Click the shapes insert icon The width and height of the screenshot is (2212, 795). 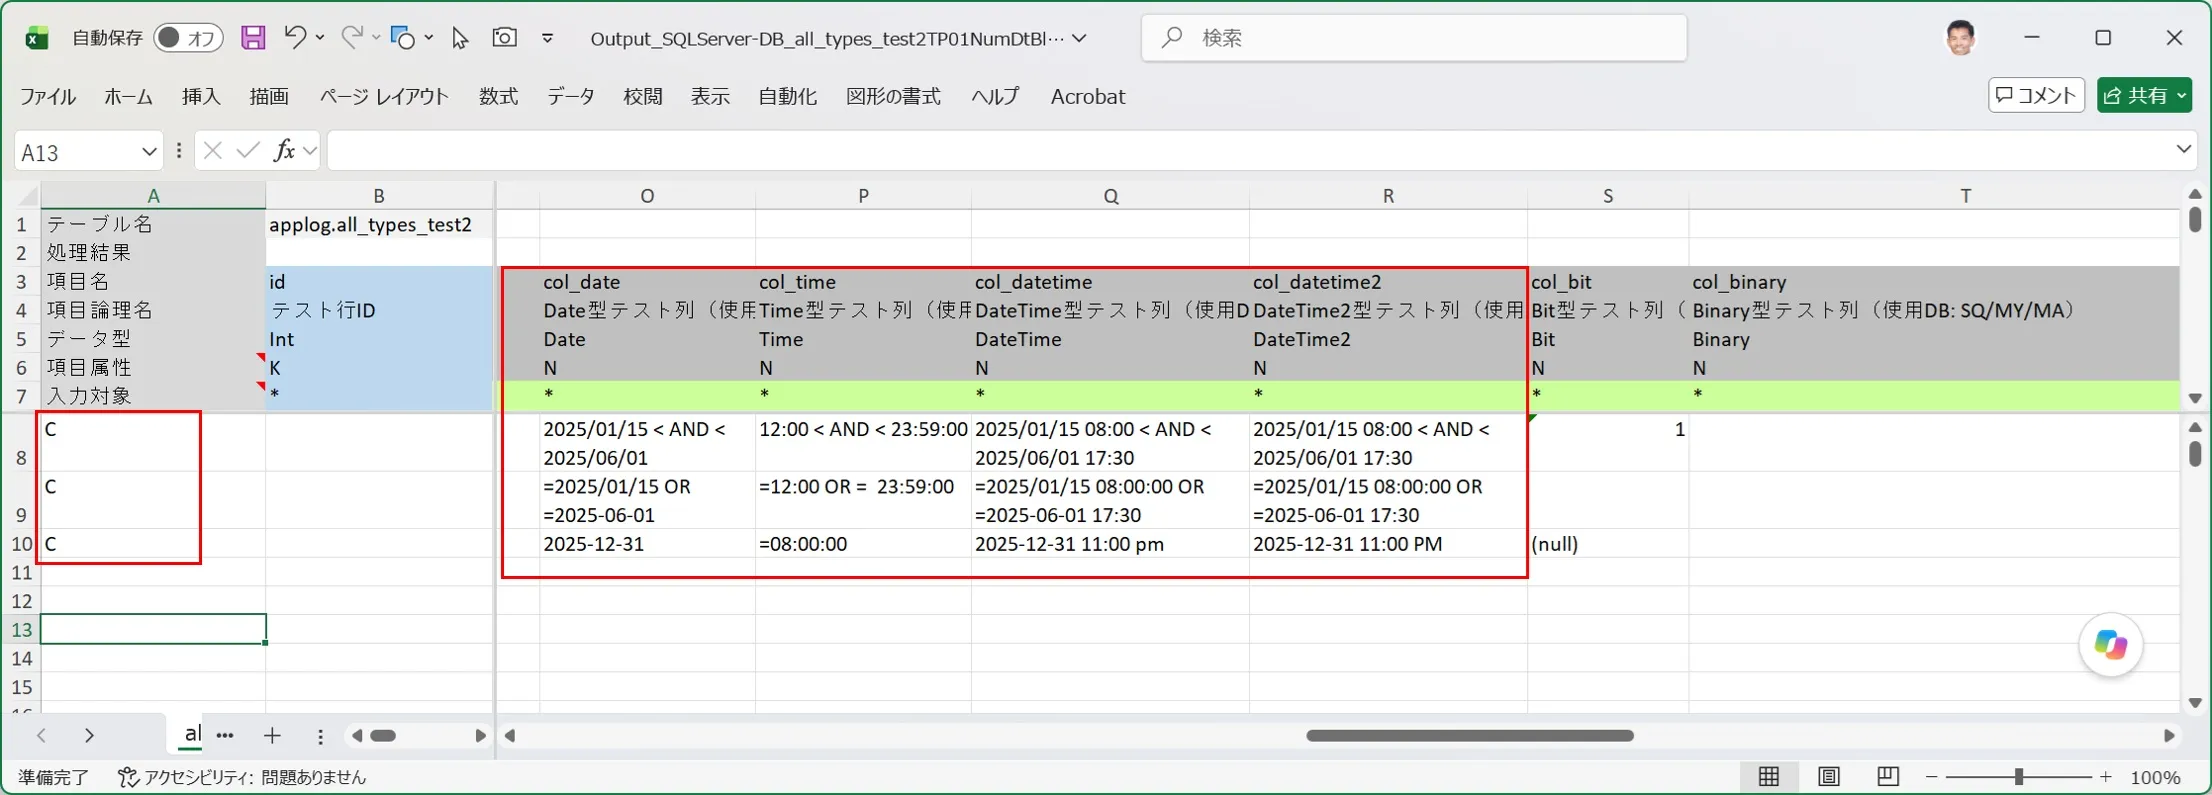point(403,38)
